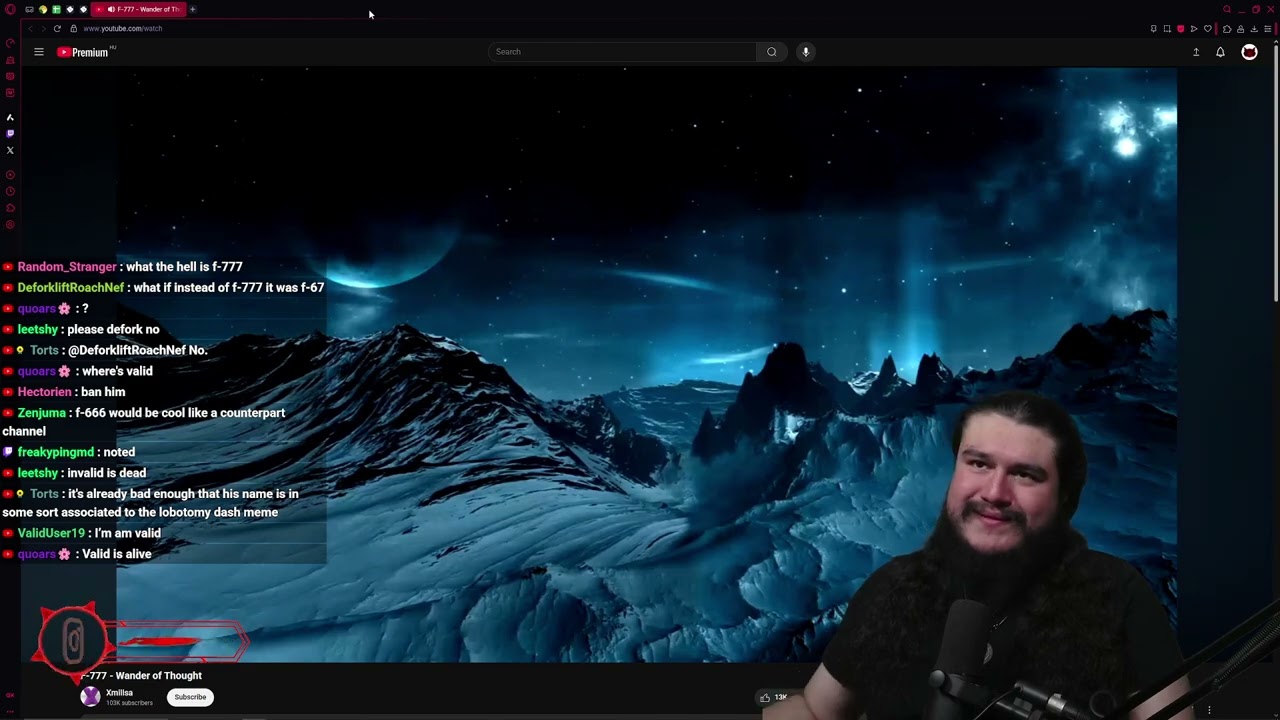
Task: Click the lock site info icon
Action: pyautogui.click(x=73, y=28)
